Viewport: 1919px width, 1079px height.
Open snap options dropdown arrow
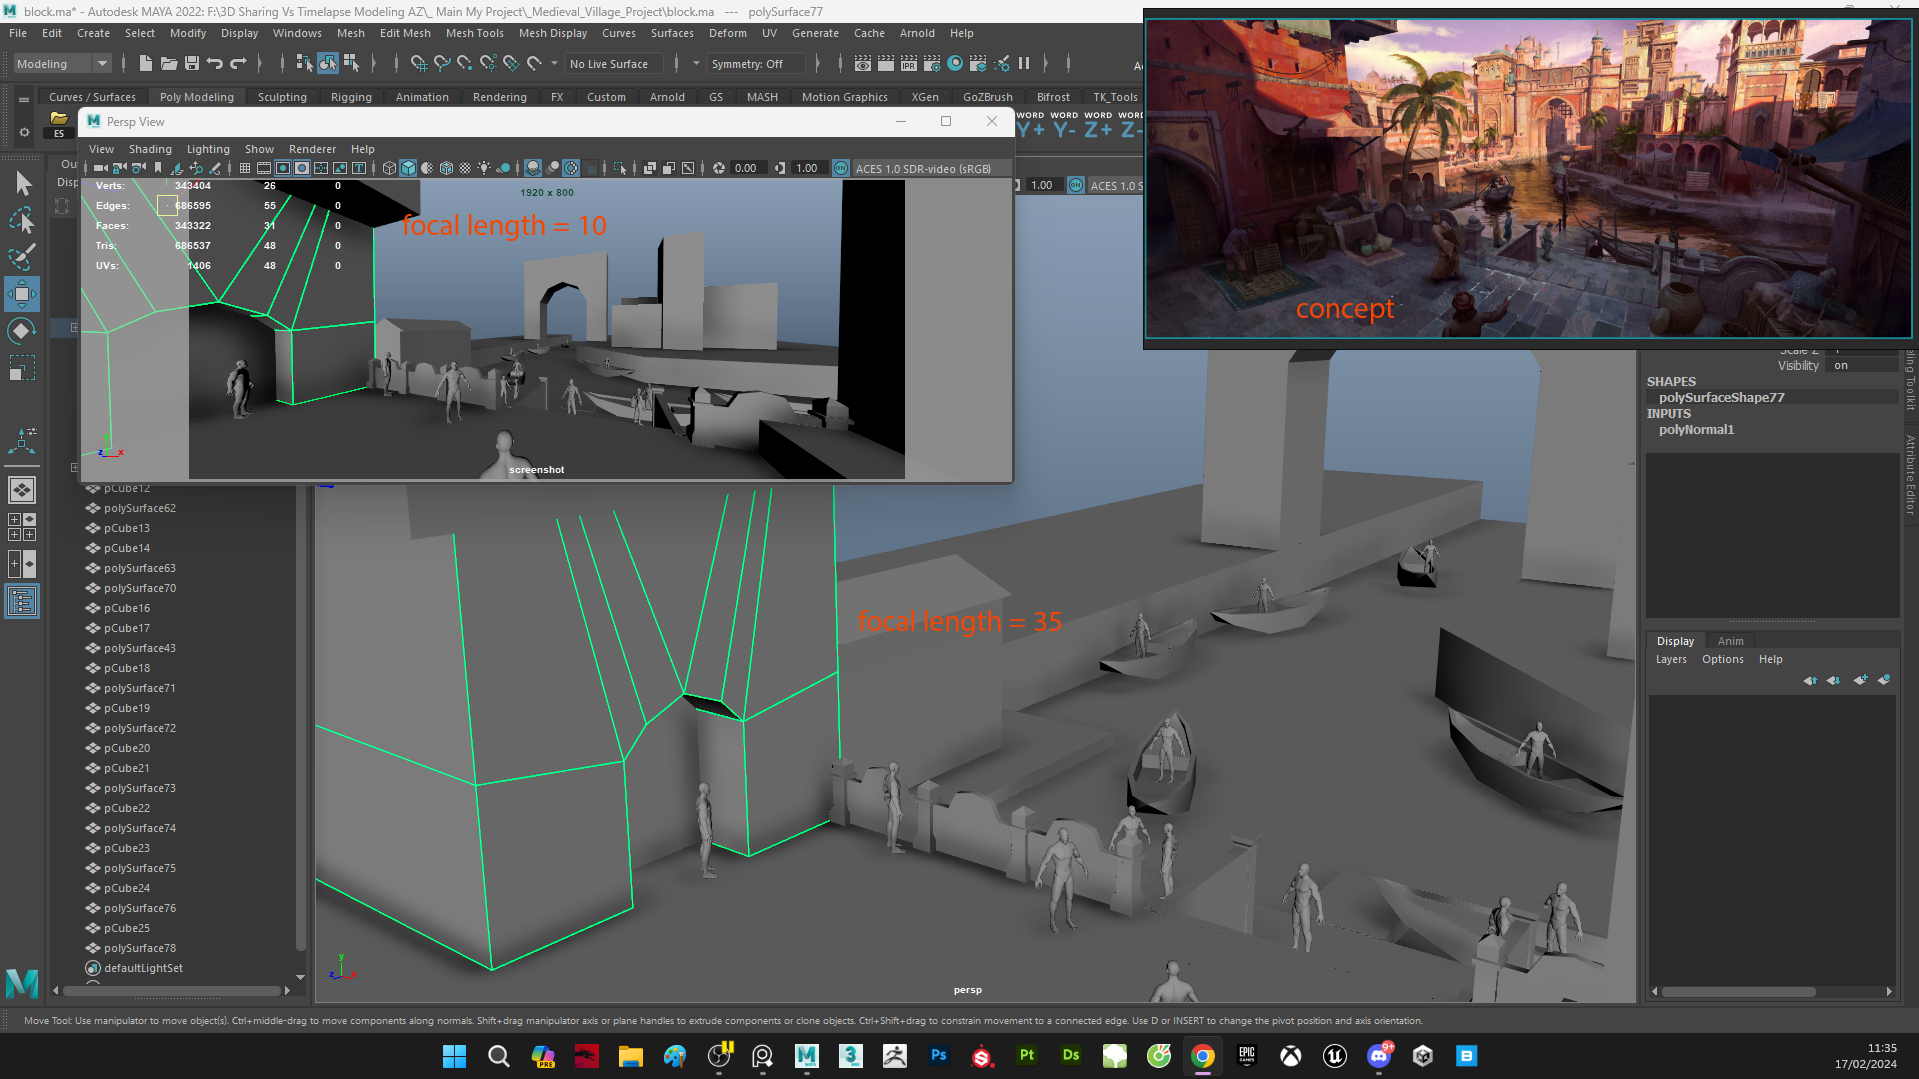[555, 63]
